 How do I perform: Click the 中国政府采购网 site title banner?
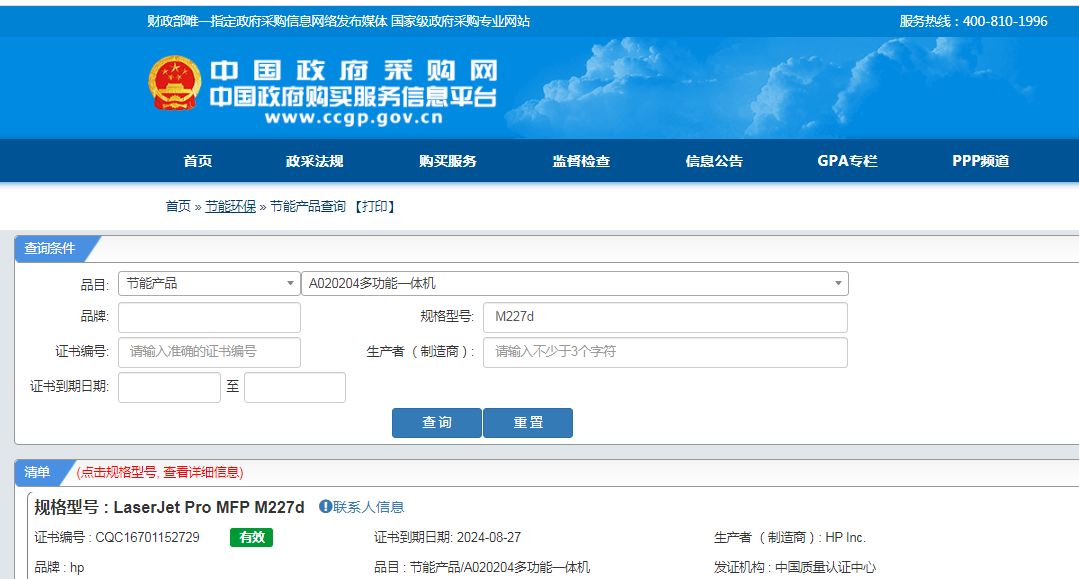(x=354, y=71)
